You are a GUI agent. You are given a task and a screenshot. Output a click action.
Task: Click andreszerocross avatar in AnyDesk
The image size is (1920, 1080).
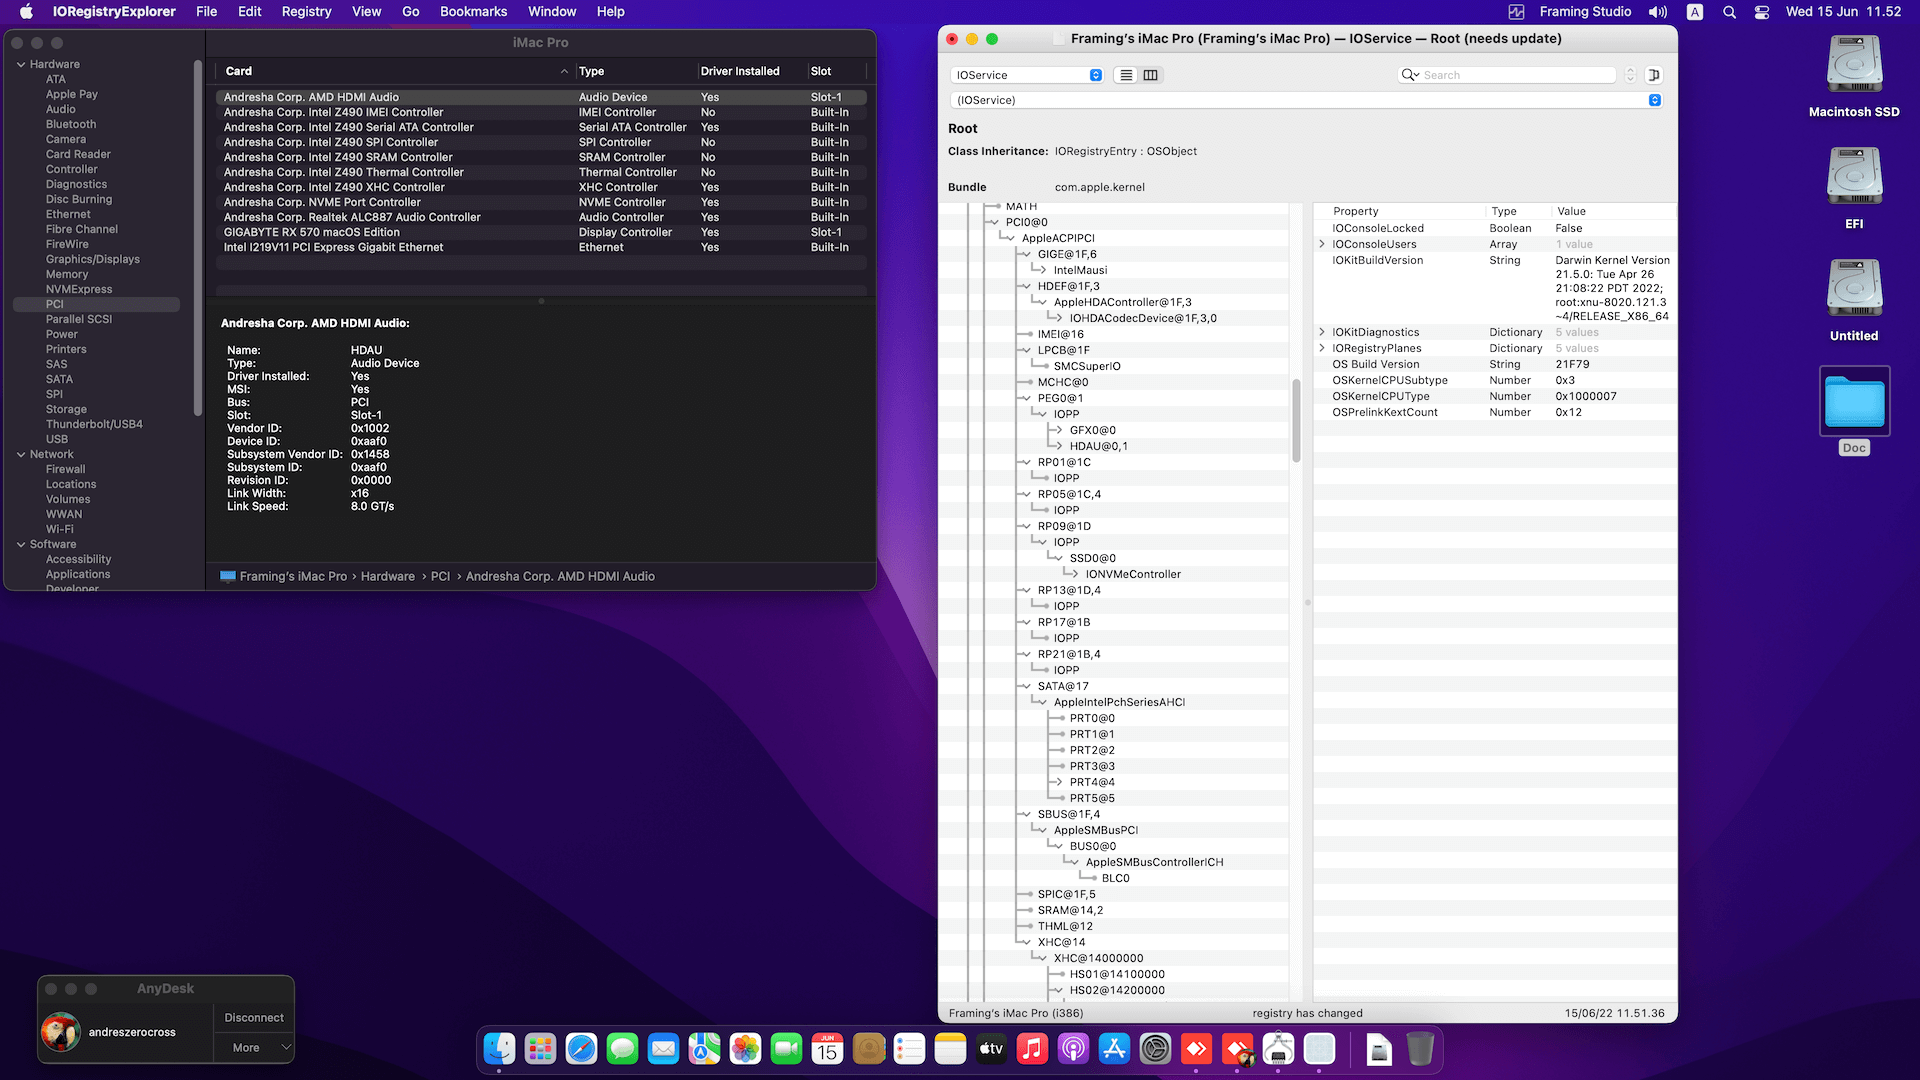pos(61,1032)
